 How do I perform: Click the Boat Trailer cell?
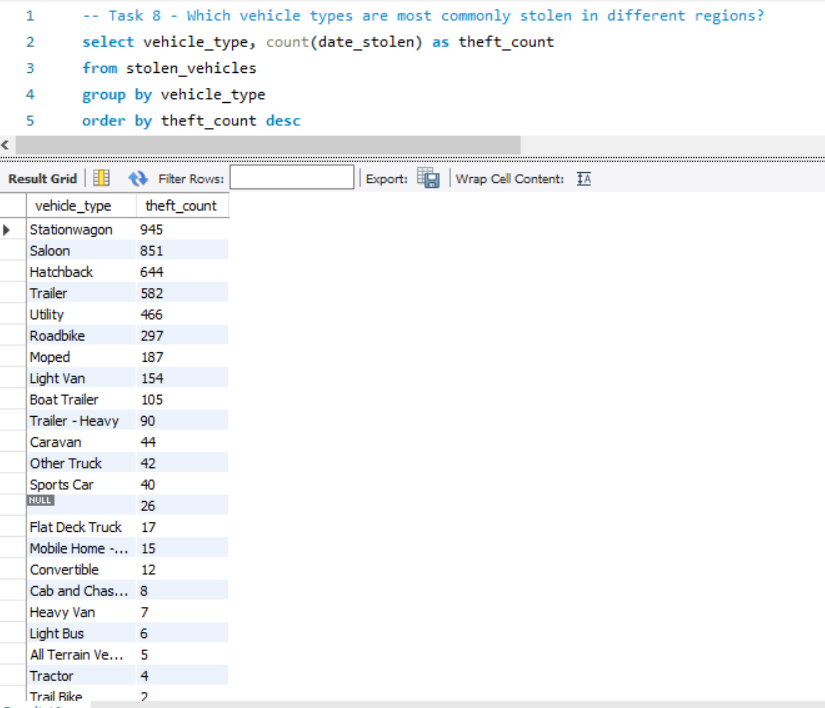[x=64, y=399]
